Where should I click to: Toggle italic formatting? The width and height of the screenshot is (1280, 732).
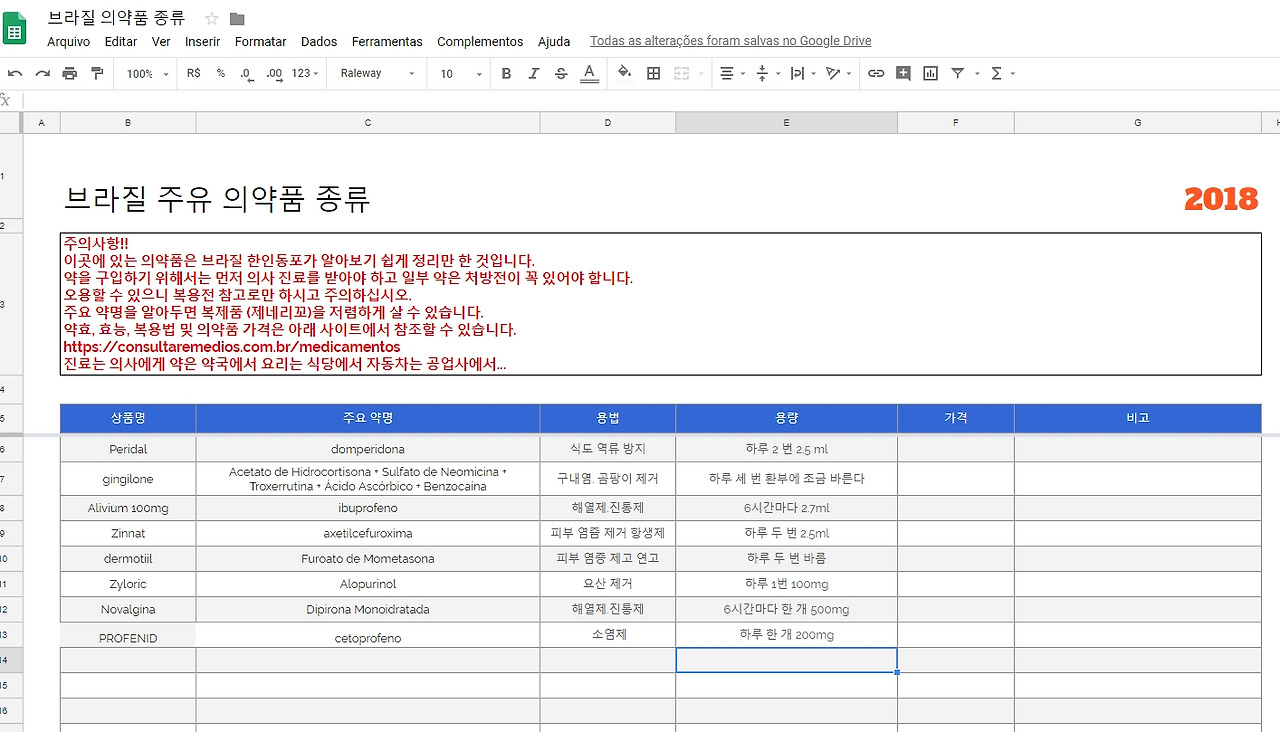pos(534,73)
